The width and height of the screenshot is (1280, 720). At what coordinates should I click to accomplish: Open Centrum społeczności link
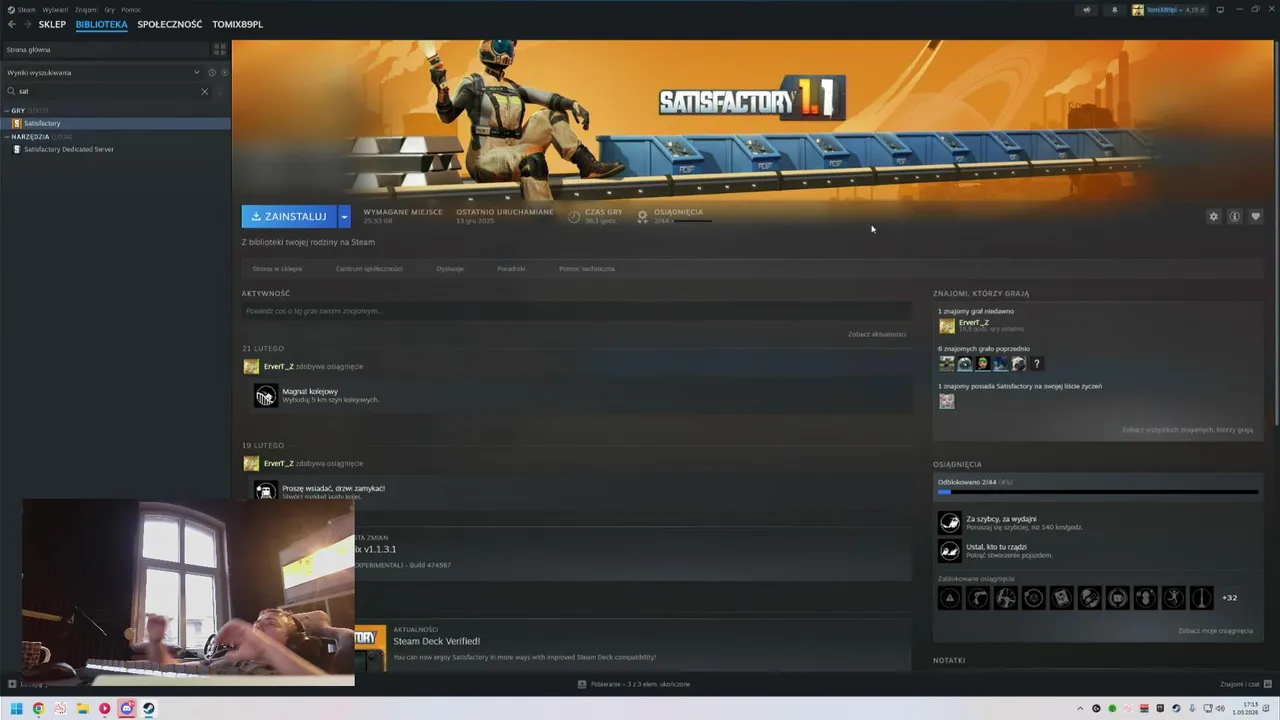tap(369, 269)
